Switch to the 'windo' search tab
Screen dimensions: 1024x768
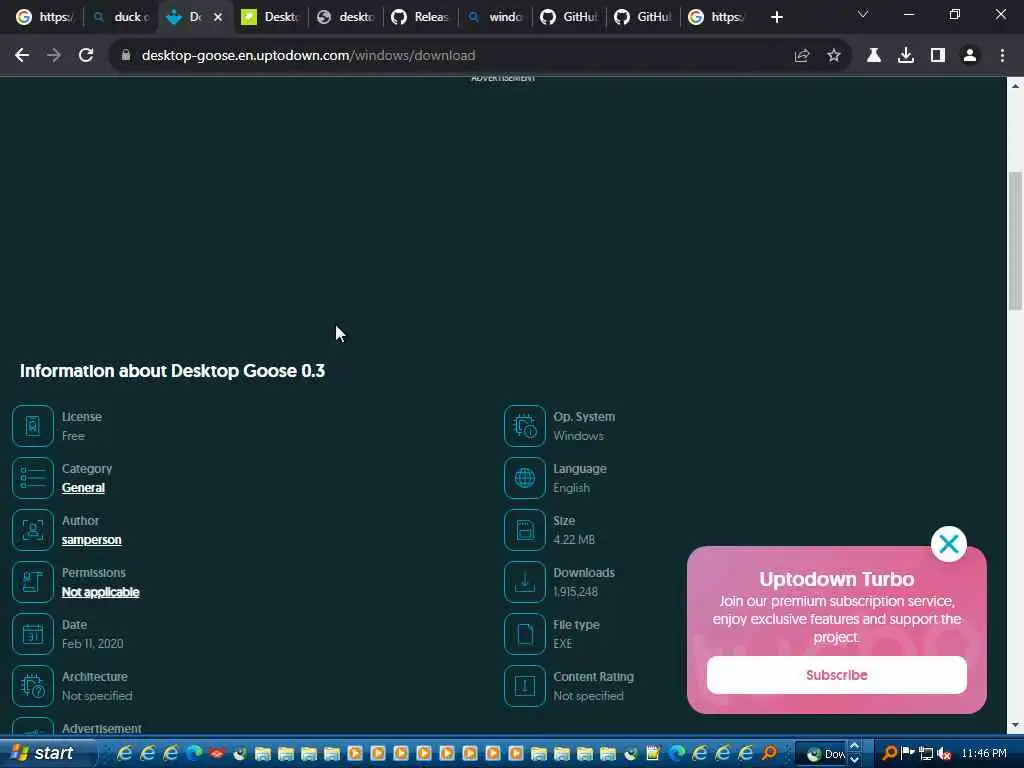[496, 17]
